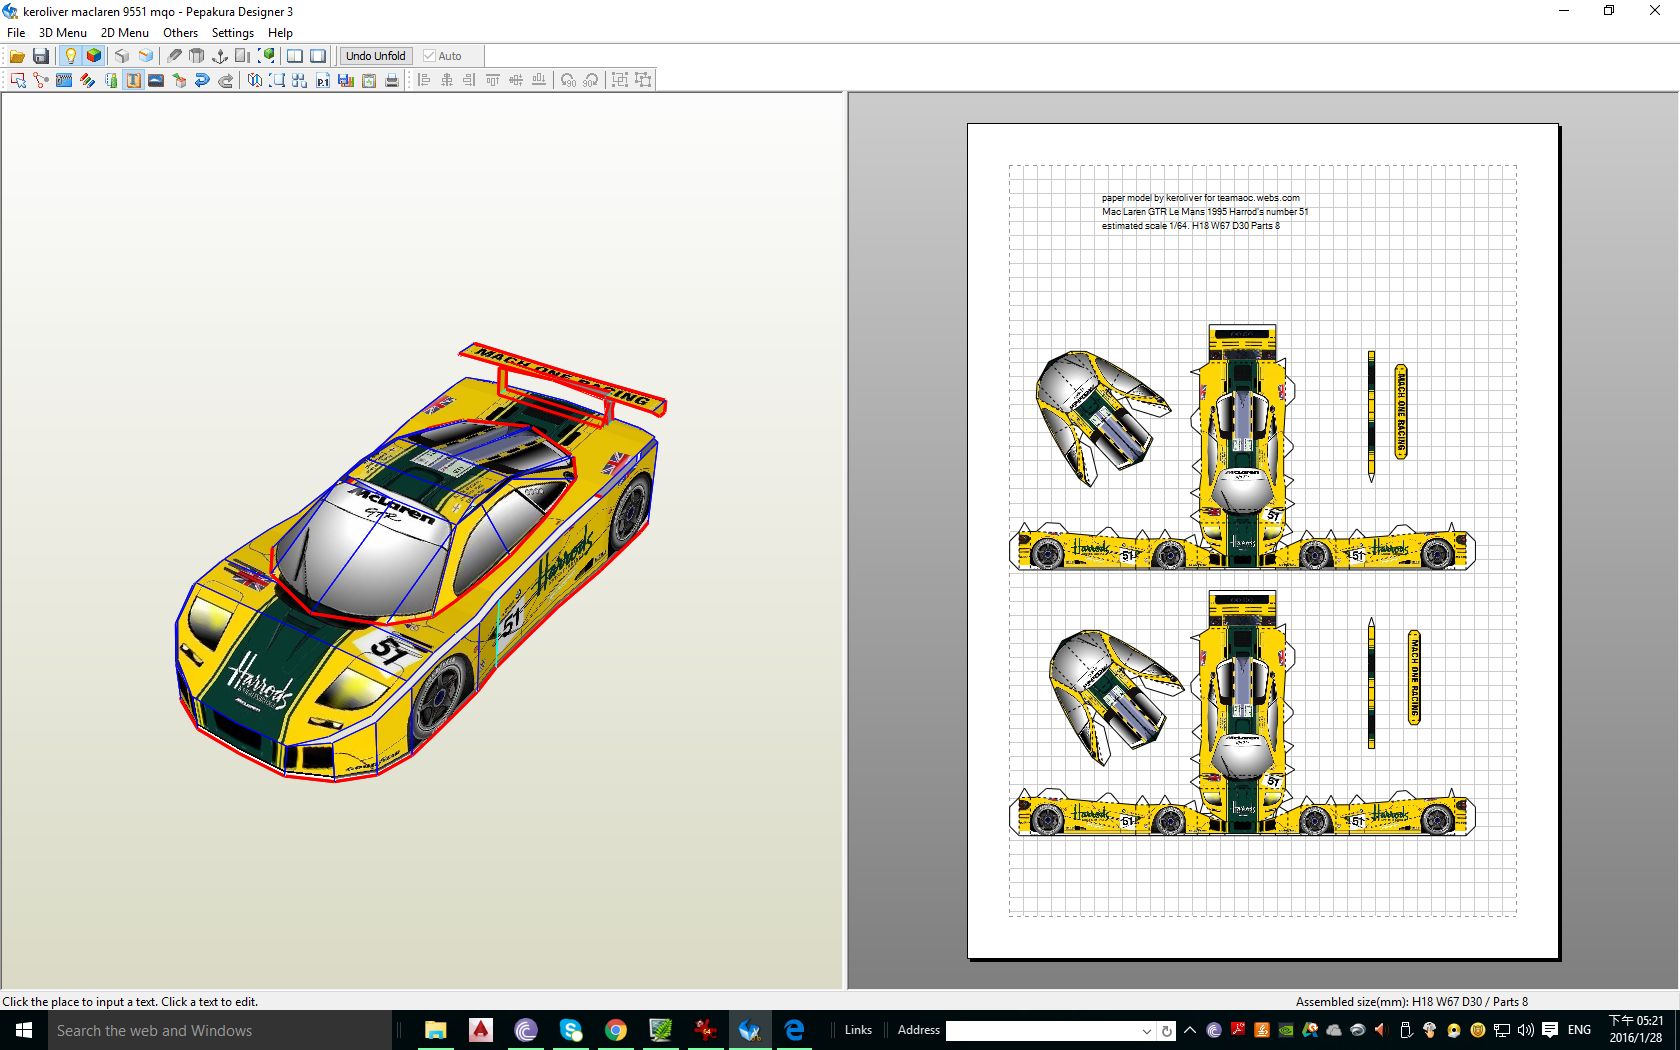The height and width of the screenshot is (1050, 1680).
Task: Open the Settings menu
Action: click(x=232, y=32)
